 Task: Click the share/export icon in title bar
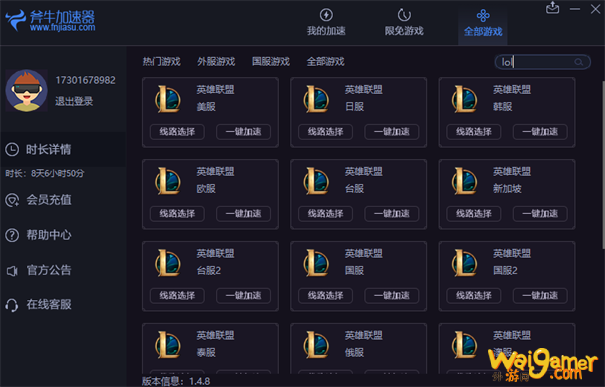pyautogui.click(x=553, y=8)
